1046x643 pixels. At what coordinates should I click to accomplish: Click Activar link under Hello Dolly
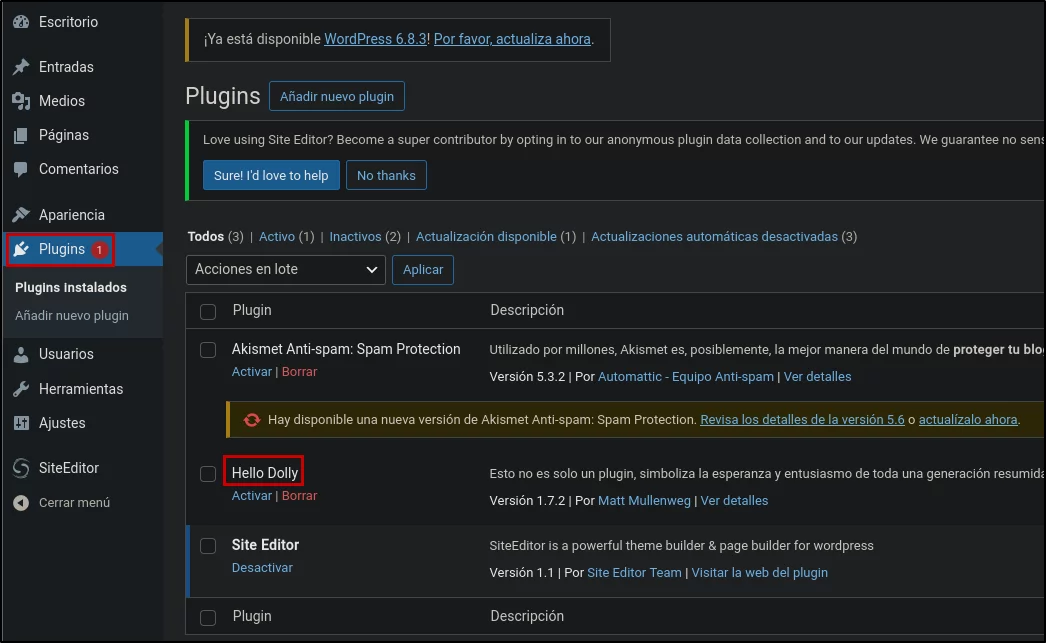(251, 496)
